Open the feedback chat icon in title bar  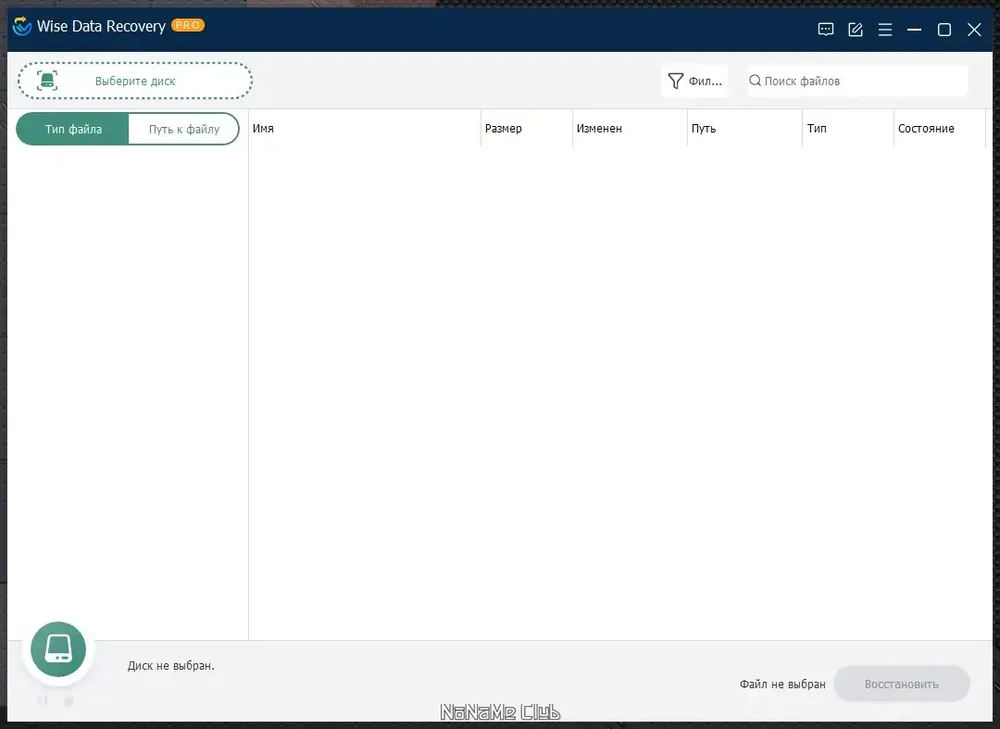point(825,29)
